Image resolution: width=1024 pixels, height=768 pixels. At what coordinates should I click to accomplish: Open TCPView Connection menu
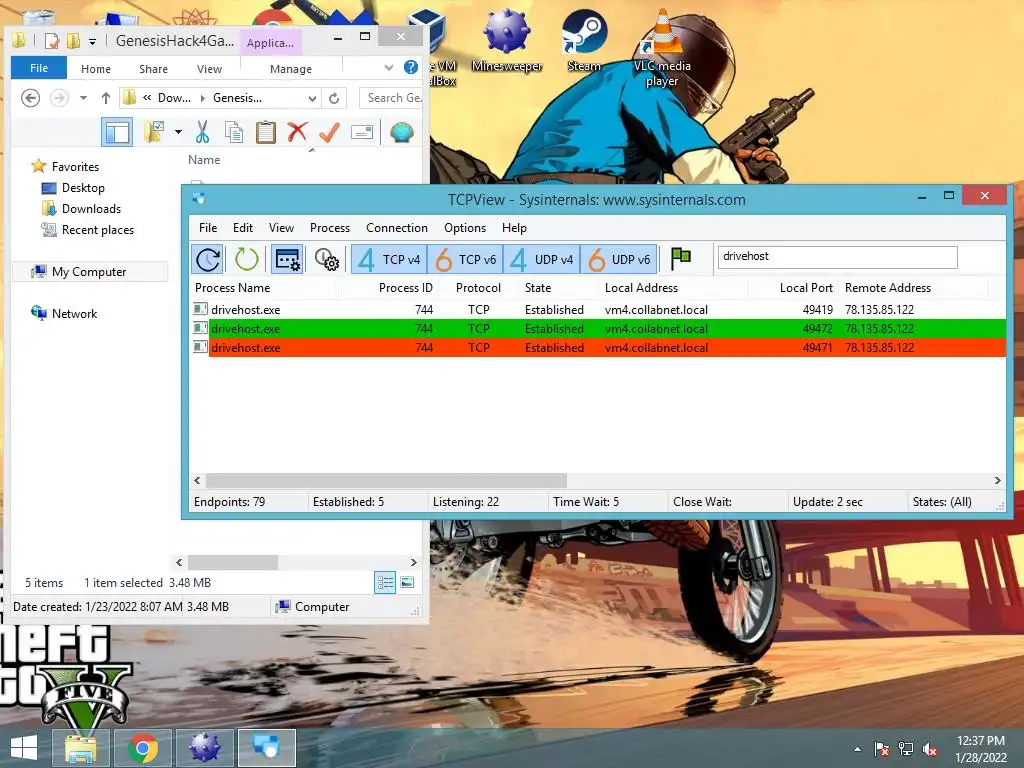(x=397, y=228)
